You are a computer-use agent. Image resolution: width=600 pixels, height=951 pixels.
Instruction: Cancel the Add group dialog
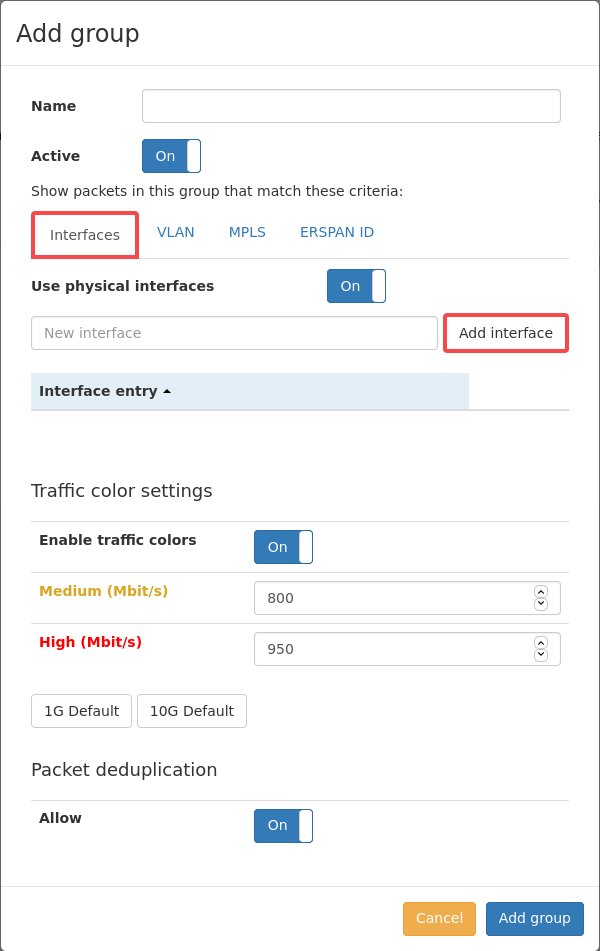coord(439,918)
